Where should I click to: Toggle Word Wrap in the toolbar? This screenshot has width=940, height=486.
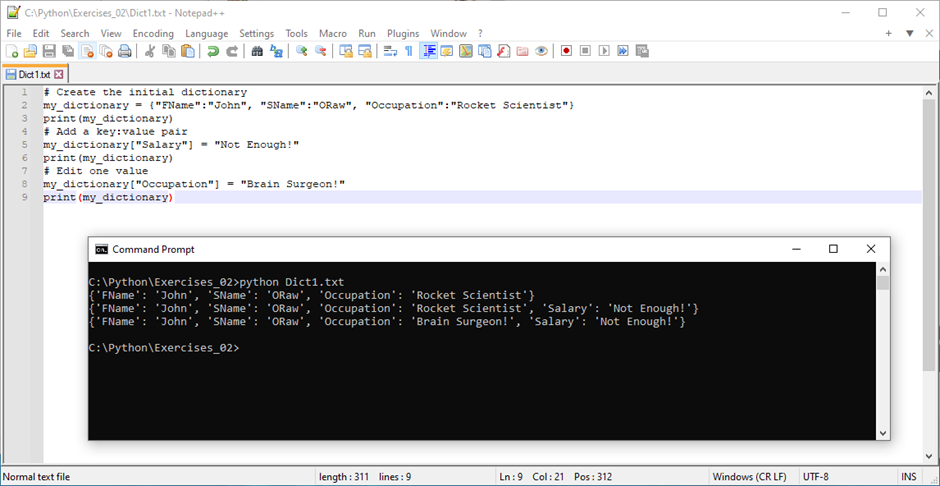click(390, 51)
